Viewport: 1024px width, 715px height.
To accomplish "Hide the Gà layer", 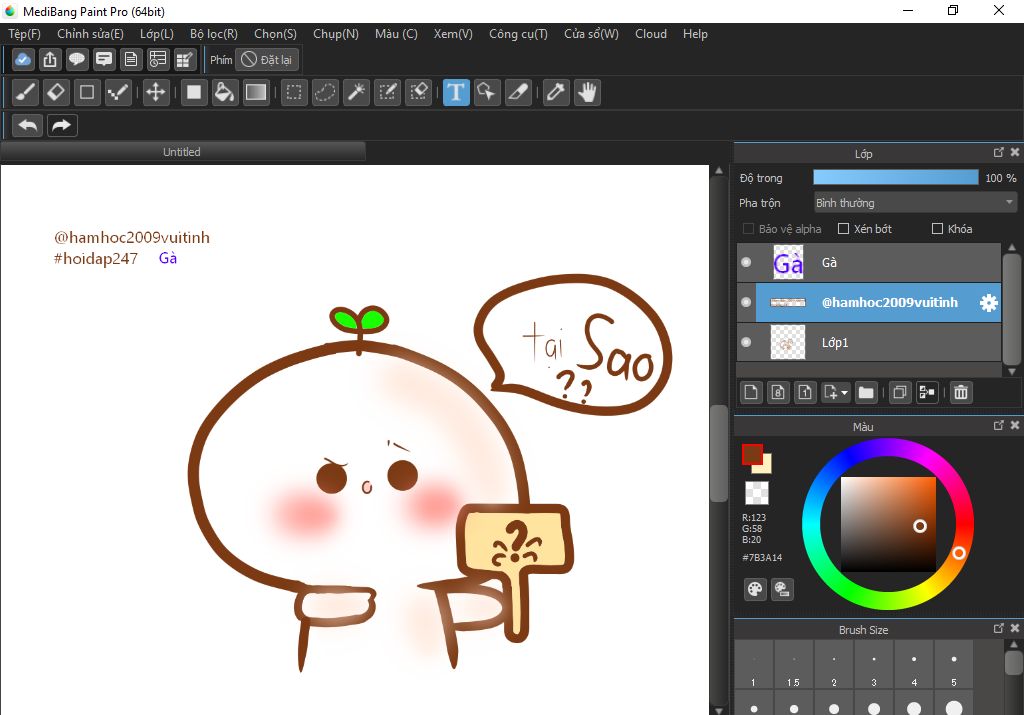I will (746, 262).
